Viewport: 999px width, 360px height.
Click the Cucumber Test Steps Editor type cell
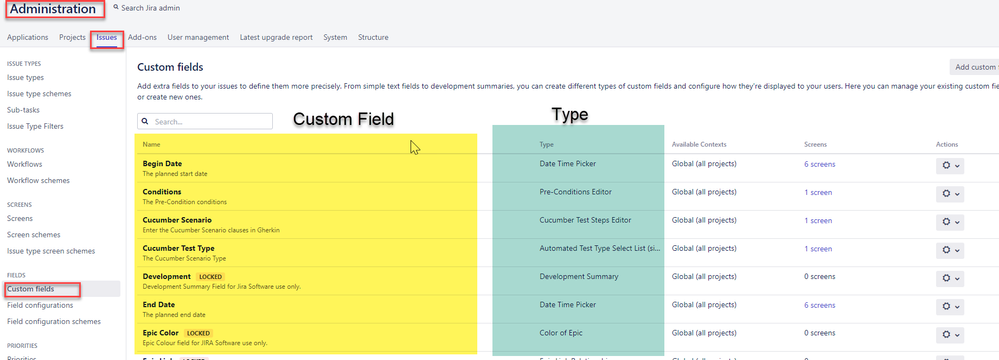coord(586,220)
